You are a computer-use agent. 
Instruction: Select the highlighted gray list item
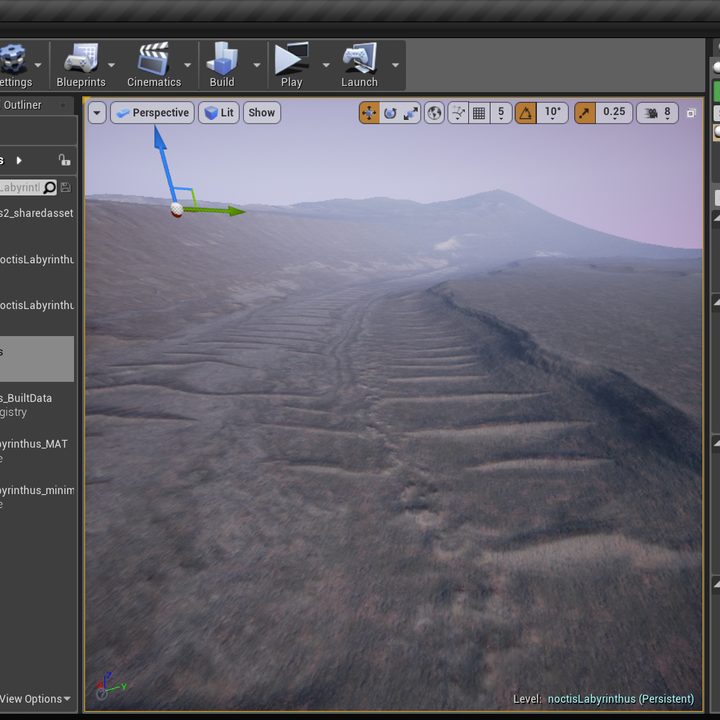[x=37, y=359]
